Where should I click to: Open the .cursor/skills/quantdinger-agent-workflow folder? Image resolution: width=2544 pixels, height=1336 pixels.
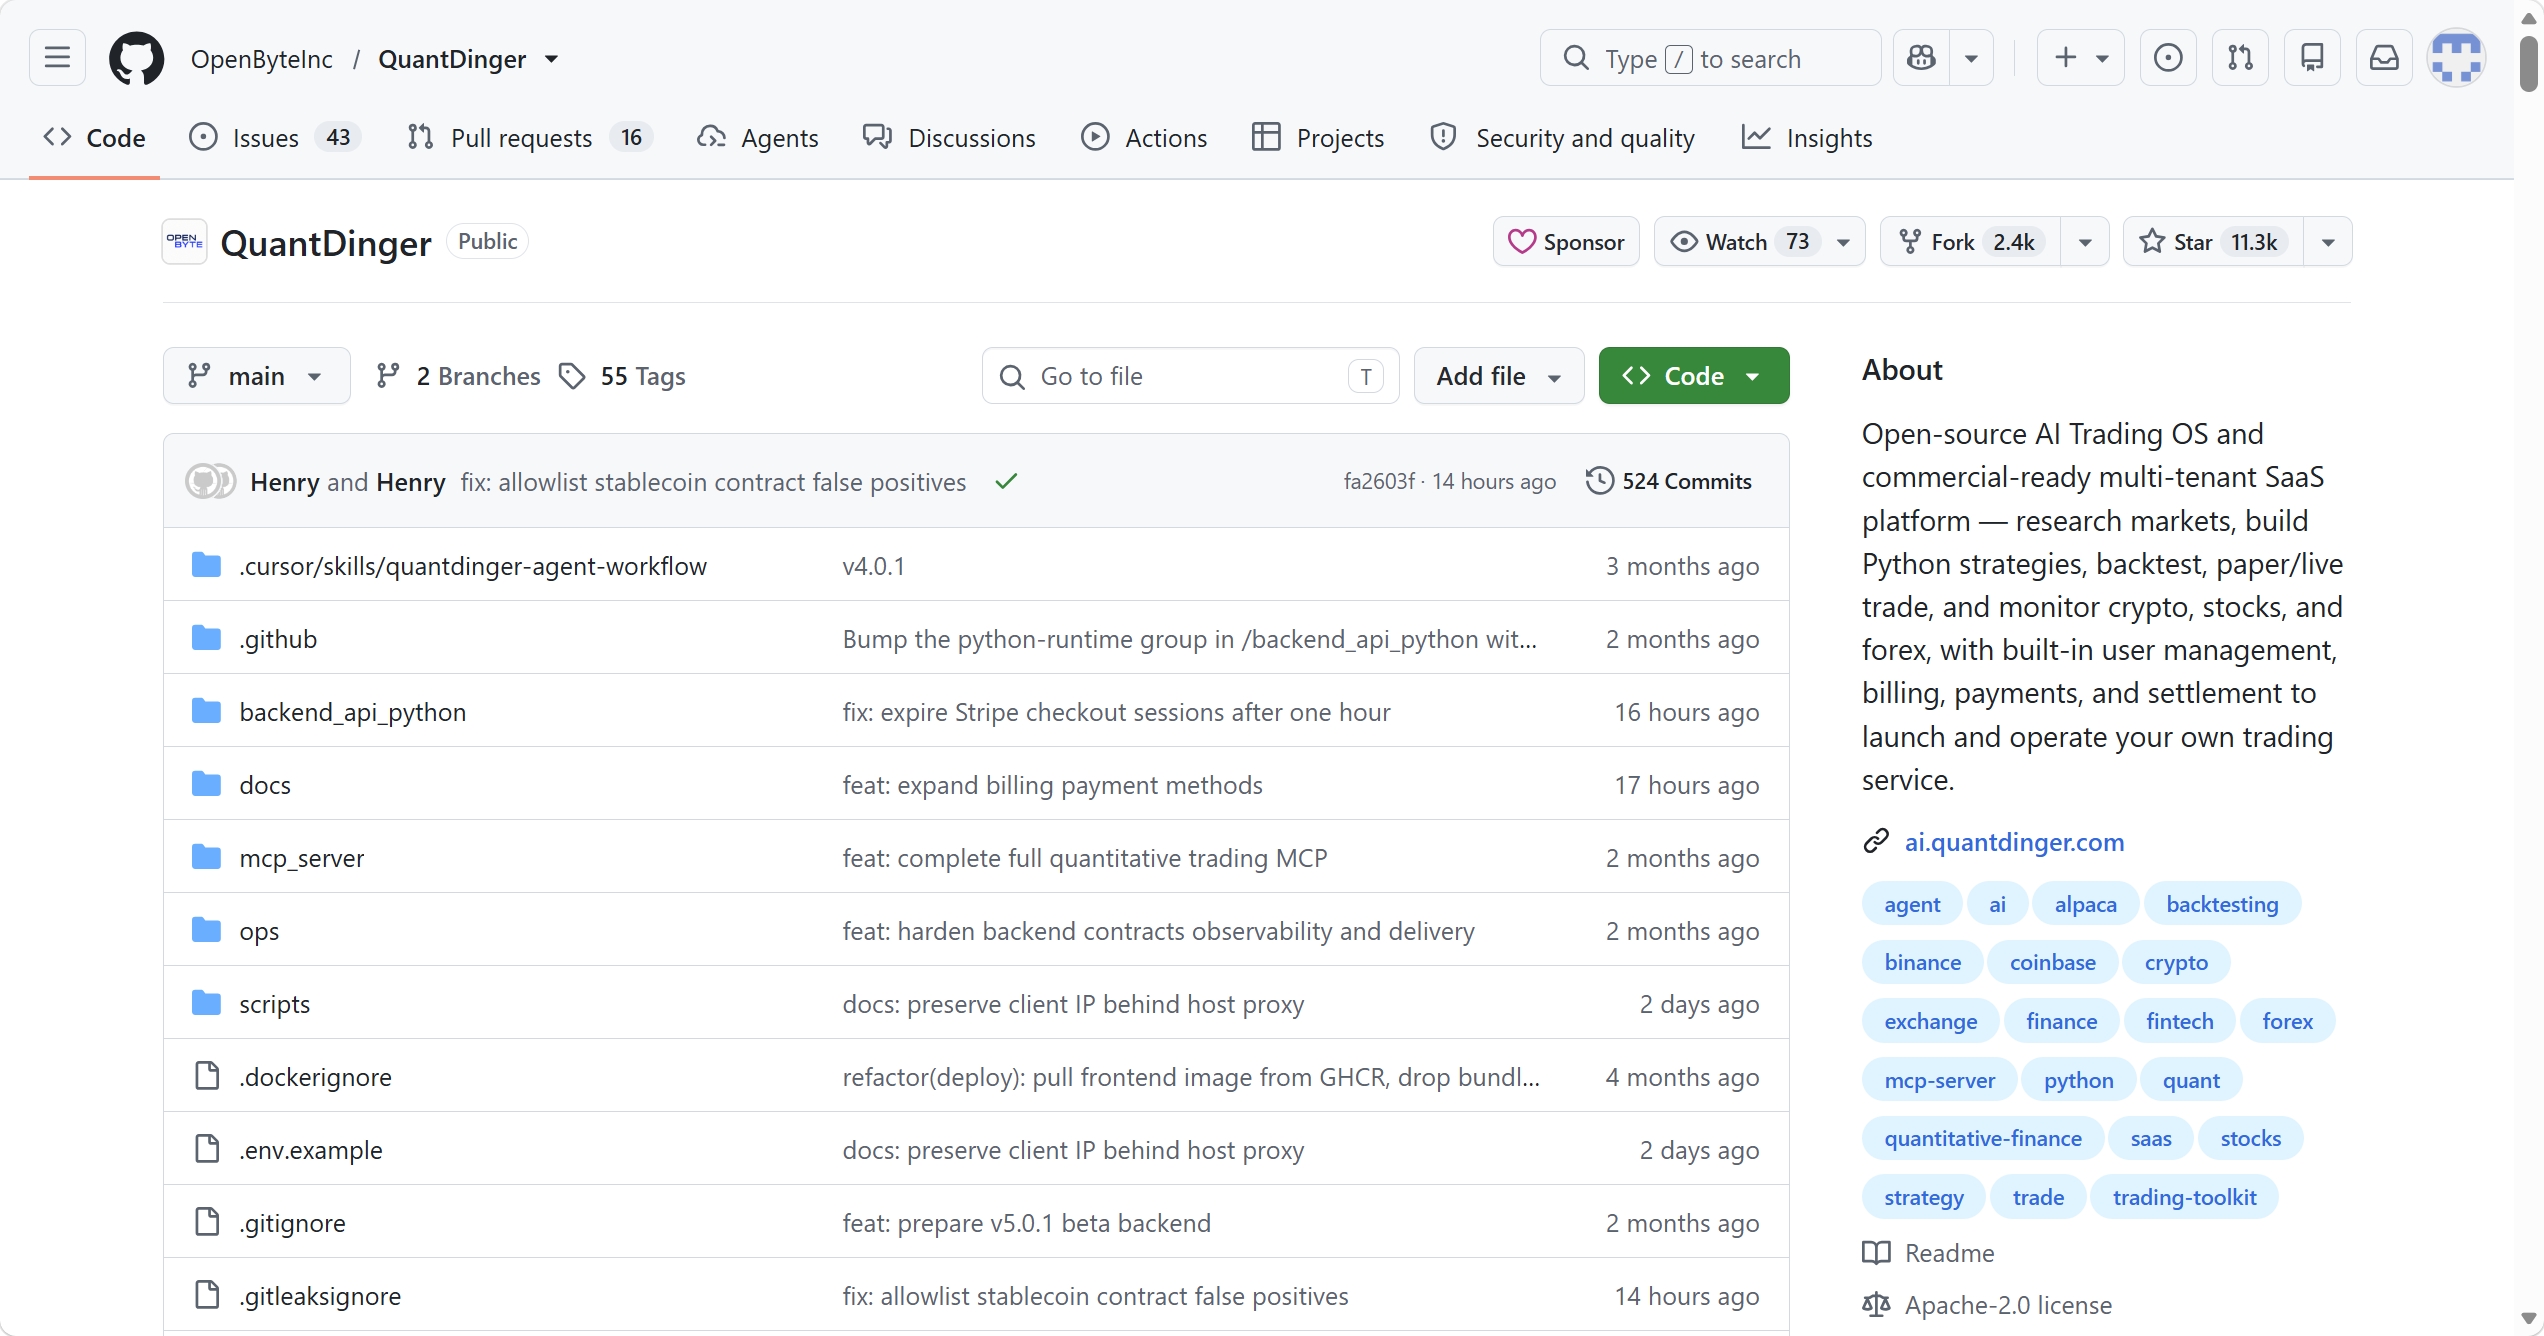tap(473, 566)
